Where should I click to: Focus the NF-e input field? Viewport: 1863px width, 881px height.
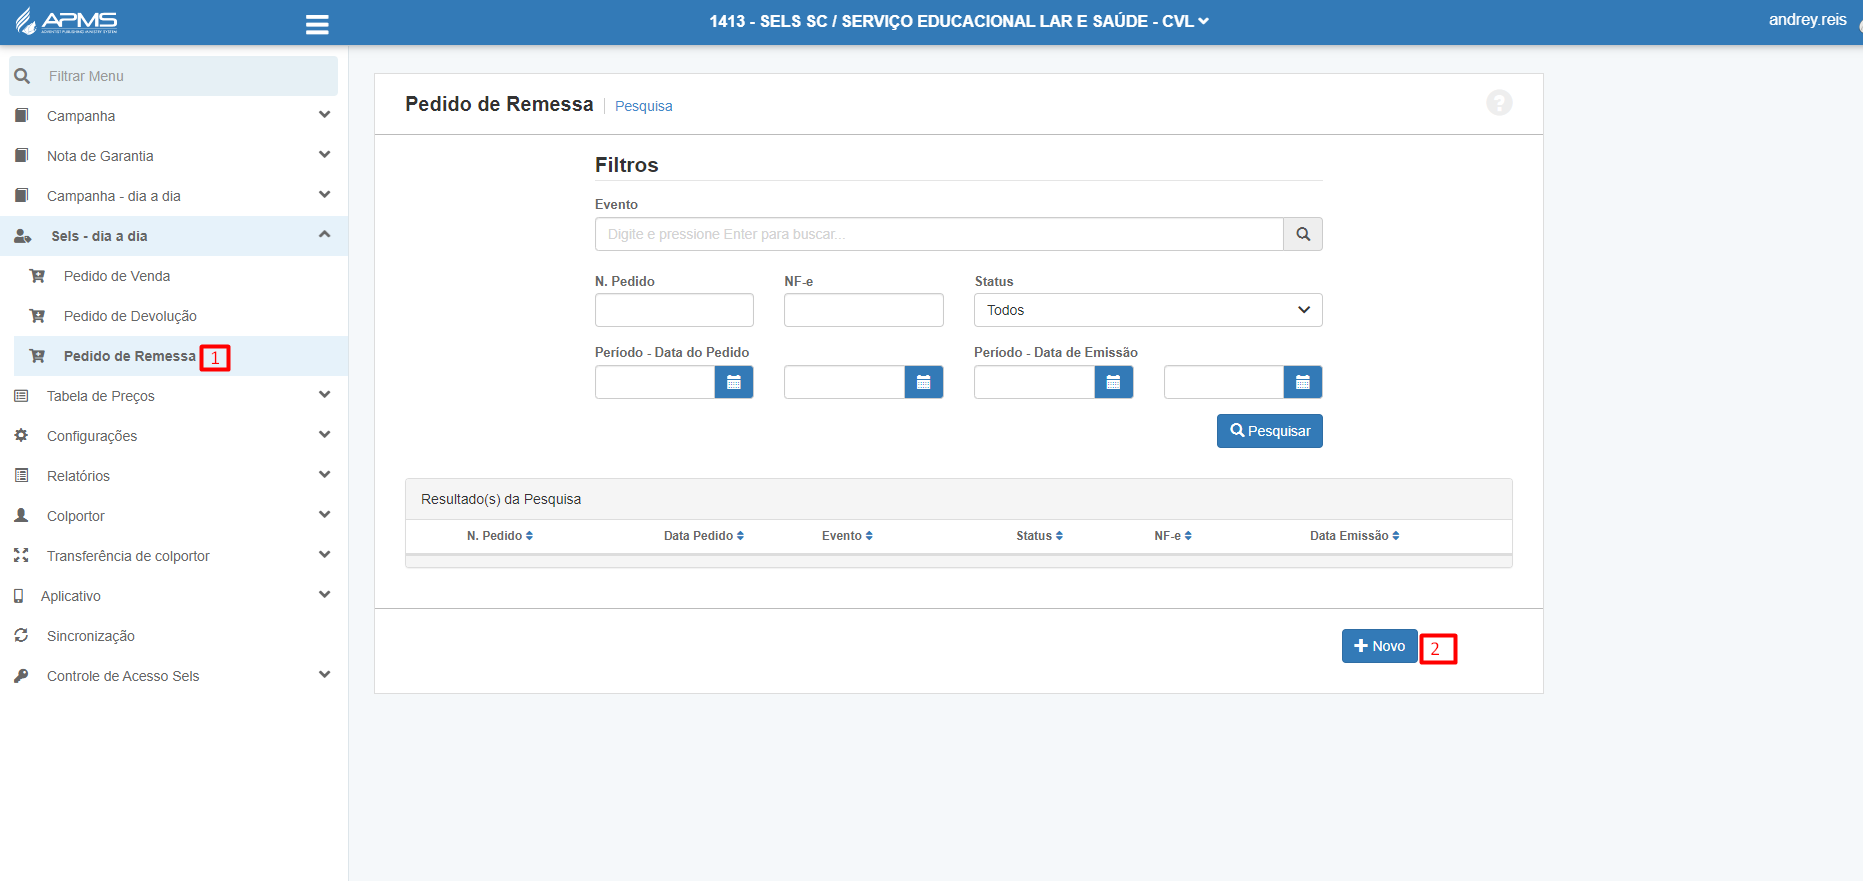click(x=864, y=310)
